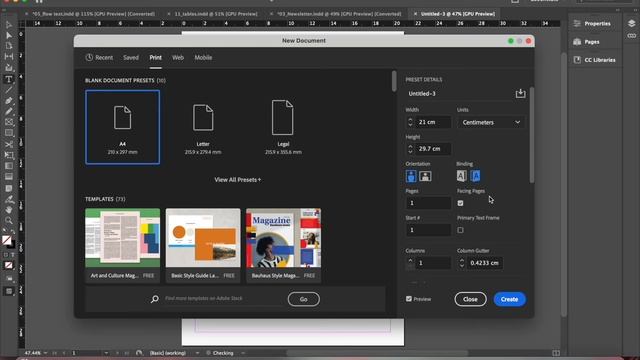Open the Links panel icon

(631, 36)
